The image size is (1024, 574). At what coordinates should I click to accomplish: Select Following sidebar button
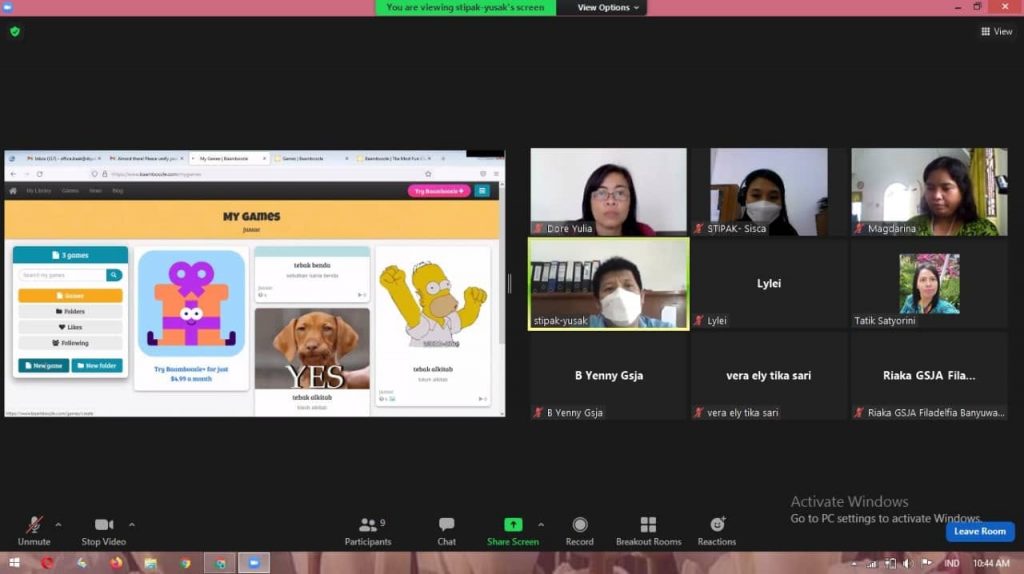(70, 343)
